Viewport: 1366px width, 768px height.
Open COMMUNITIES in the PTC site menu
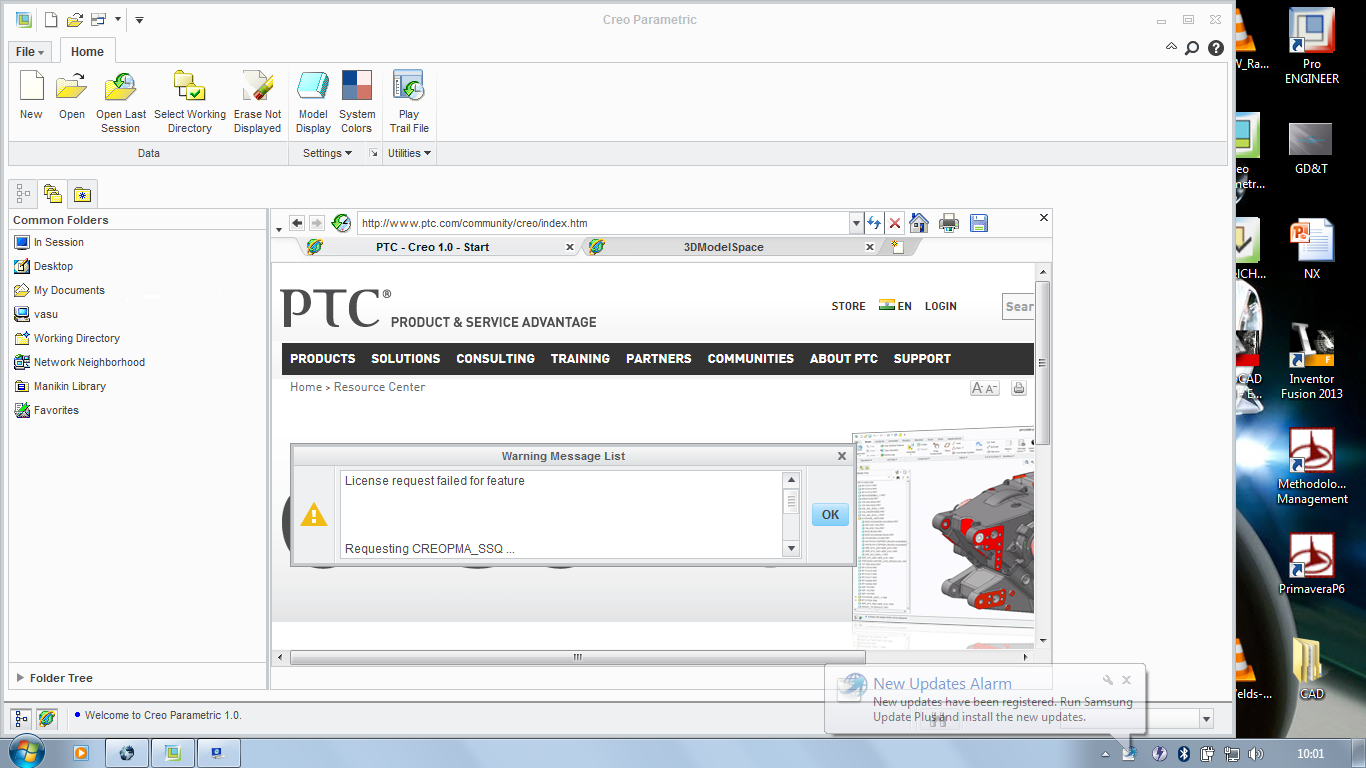750,358
